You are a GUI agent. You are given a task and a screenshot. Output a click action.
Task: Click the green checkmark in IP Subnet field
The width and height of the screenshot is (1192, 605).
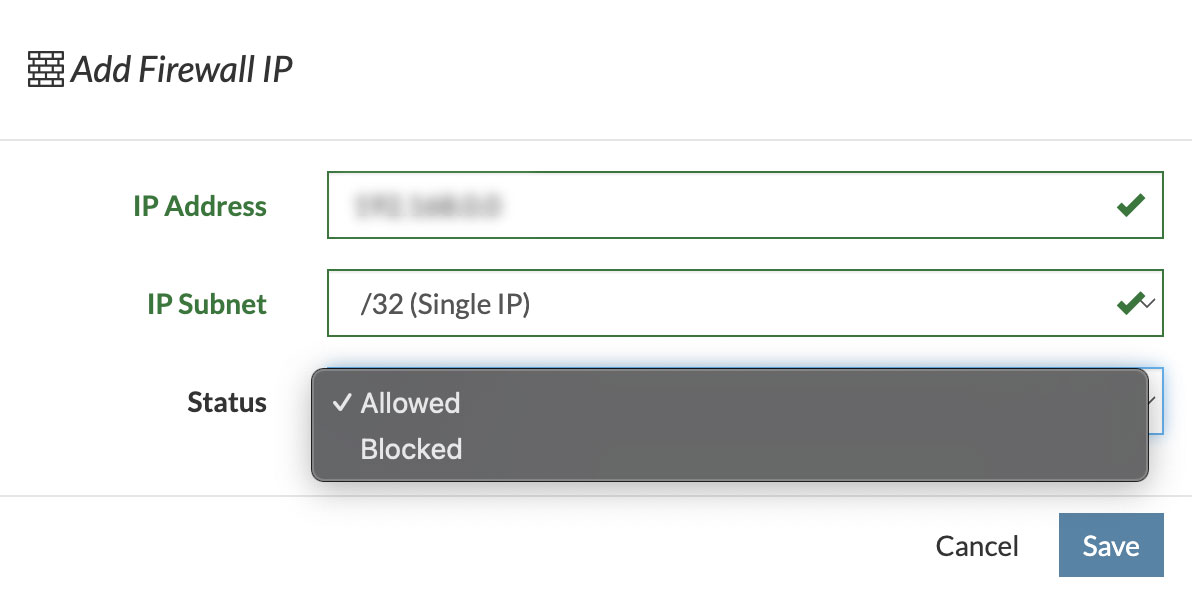coord(1130,303)
